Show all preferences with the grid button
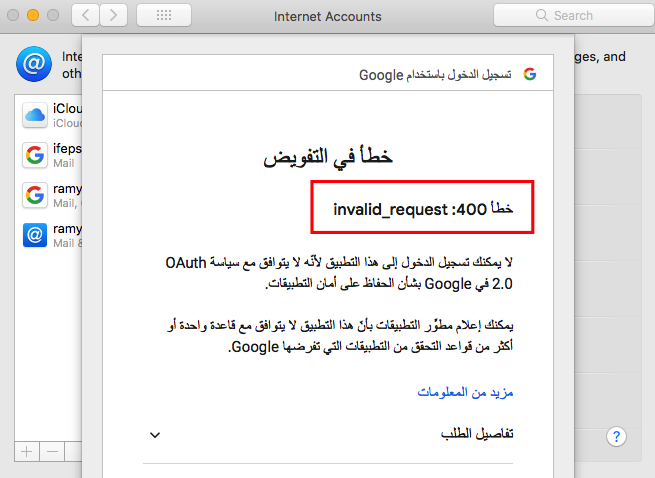Screen dimensions: 655x478 (x=164, y=15)
